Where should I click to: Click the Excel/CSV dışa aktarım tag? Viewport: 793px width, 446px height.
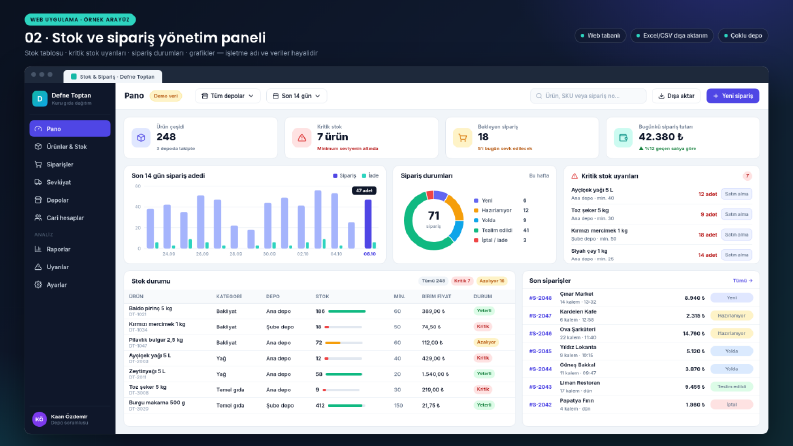[x=672, y=35]
